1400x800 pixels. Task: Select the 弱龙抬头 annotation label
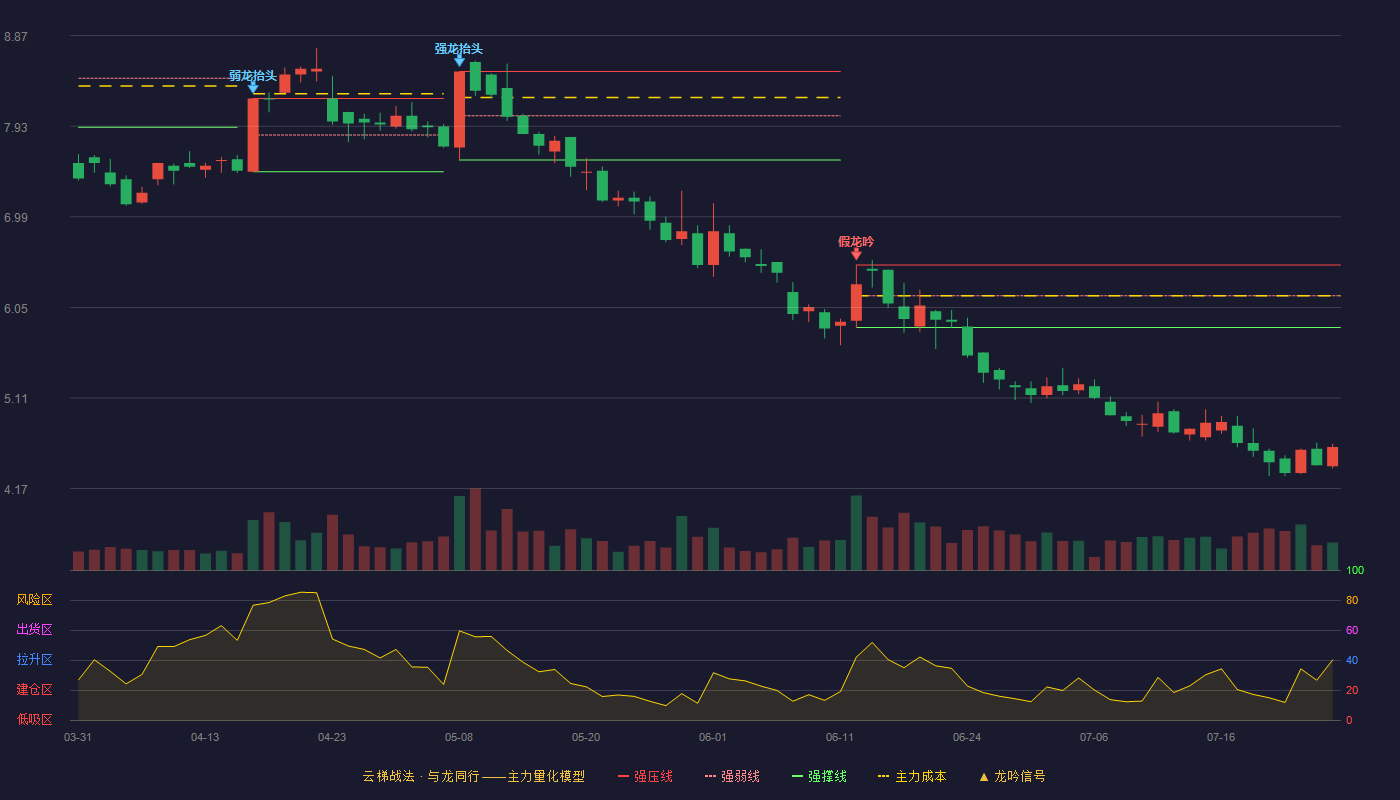(253, 76)
